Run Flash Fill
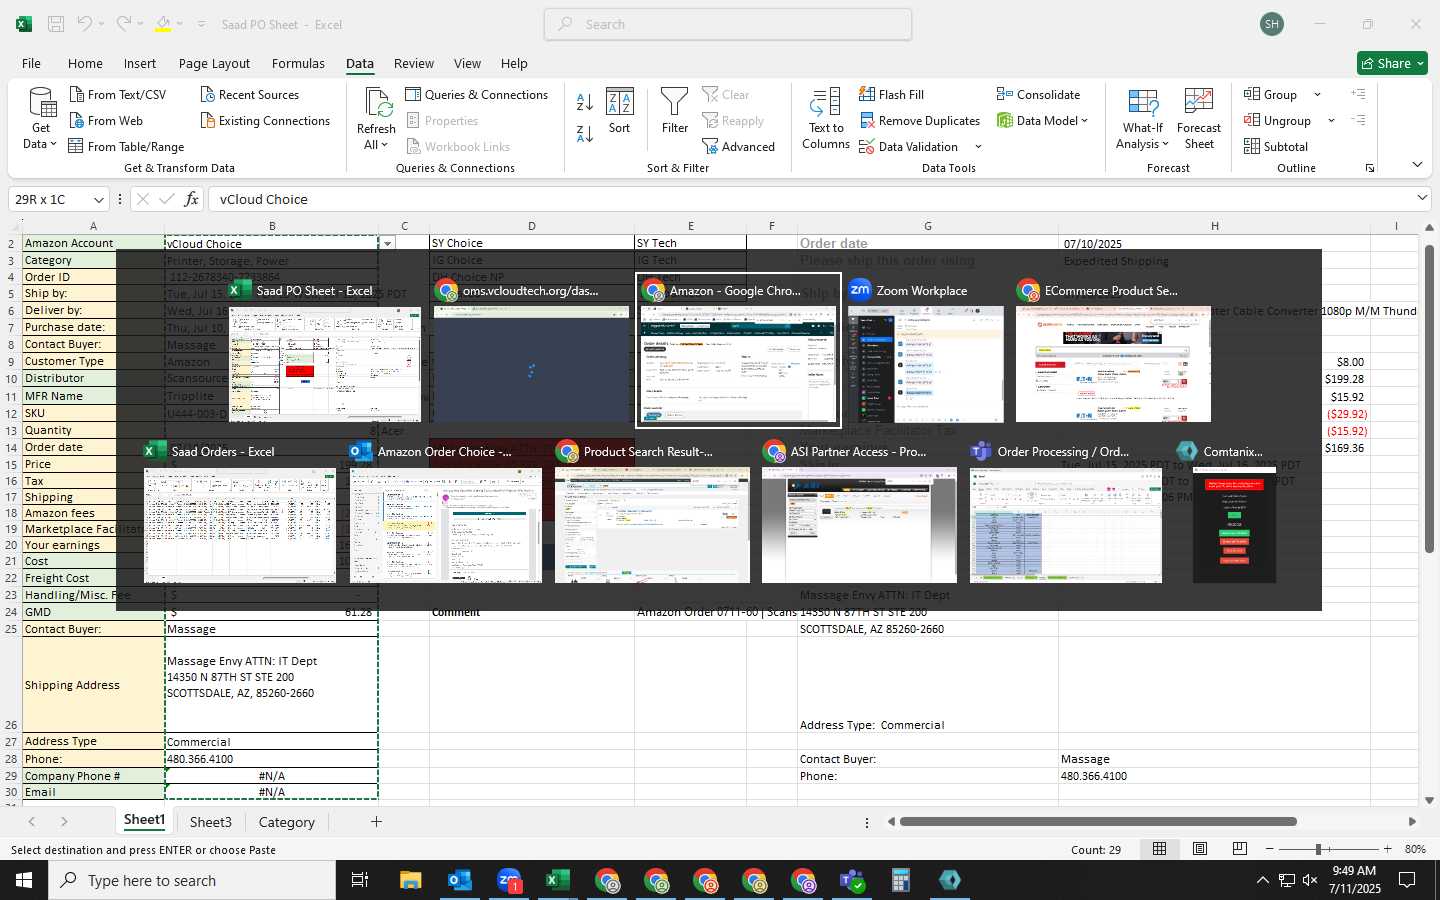This screenshot has height=900, width=1440. click(x=891, y=94)
